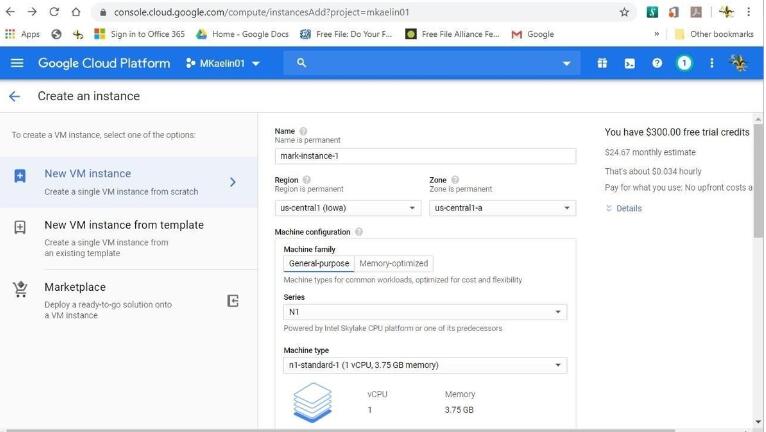
Task: Click the Marketplace shopping cart icon
Action: [x=20, y=289]
